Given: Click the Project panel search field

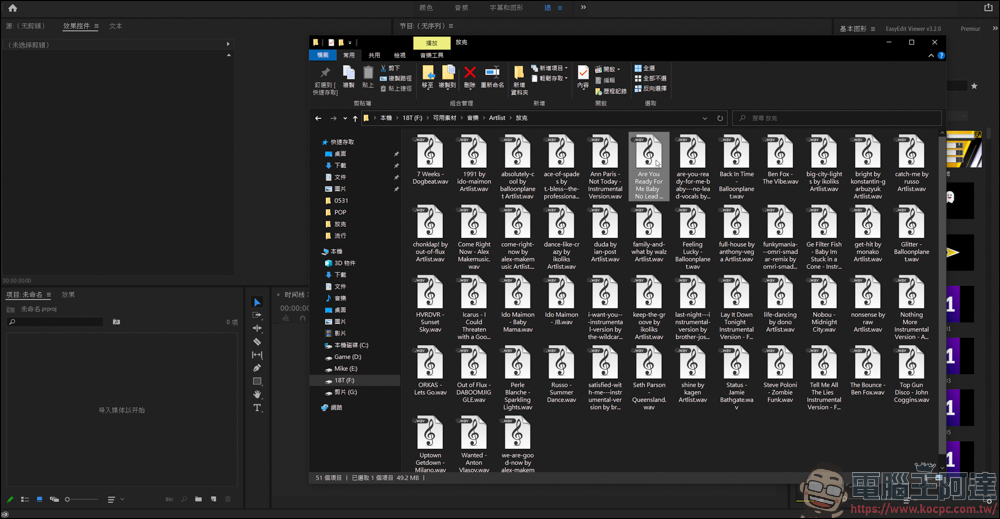Looking at the screenshot, I should (x=55, y=322).
